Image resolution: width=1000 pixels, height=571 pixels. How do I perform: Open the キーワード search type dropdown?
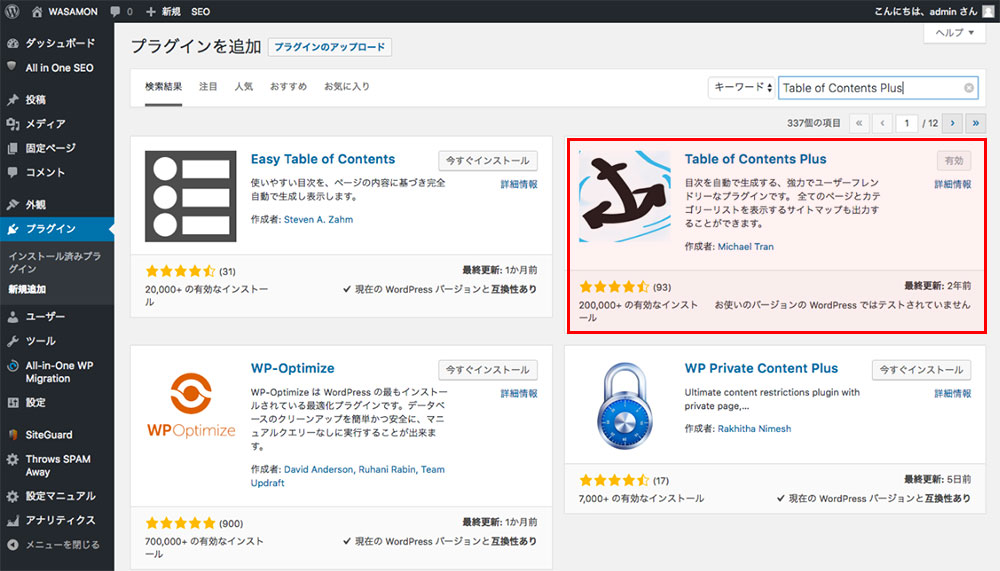[x=741, y=87]
